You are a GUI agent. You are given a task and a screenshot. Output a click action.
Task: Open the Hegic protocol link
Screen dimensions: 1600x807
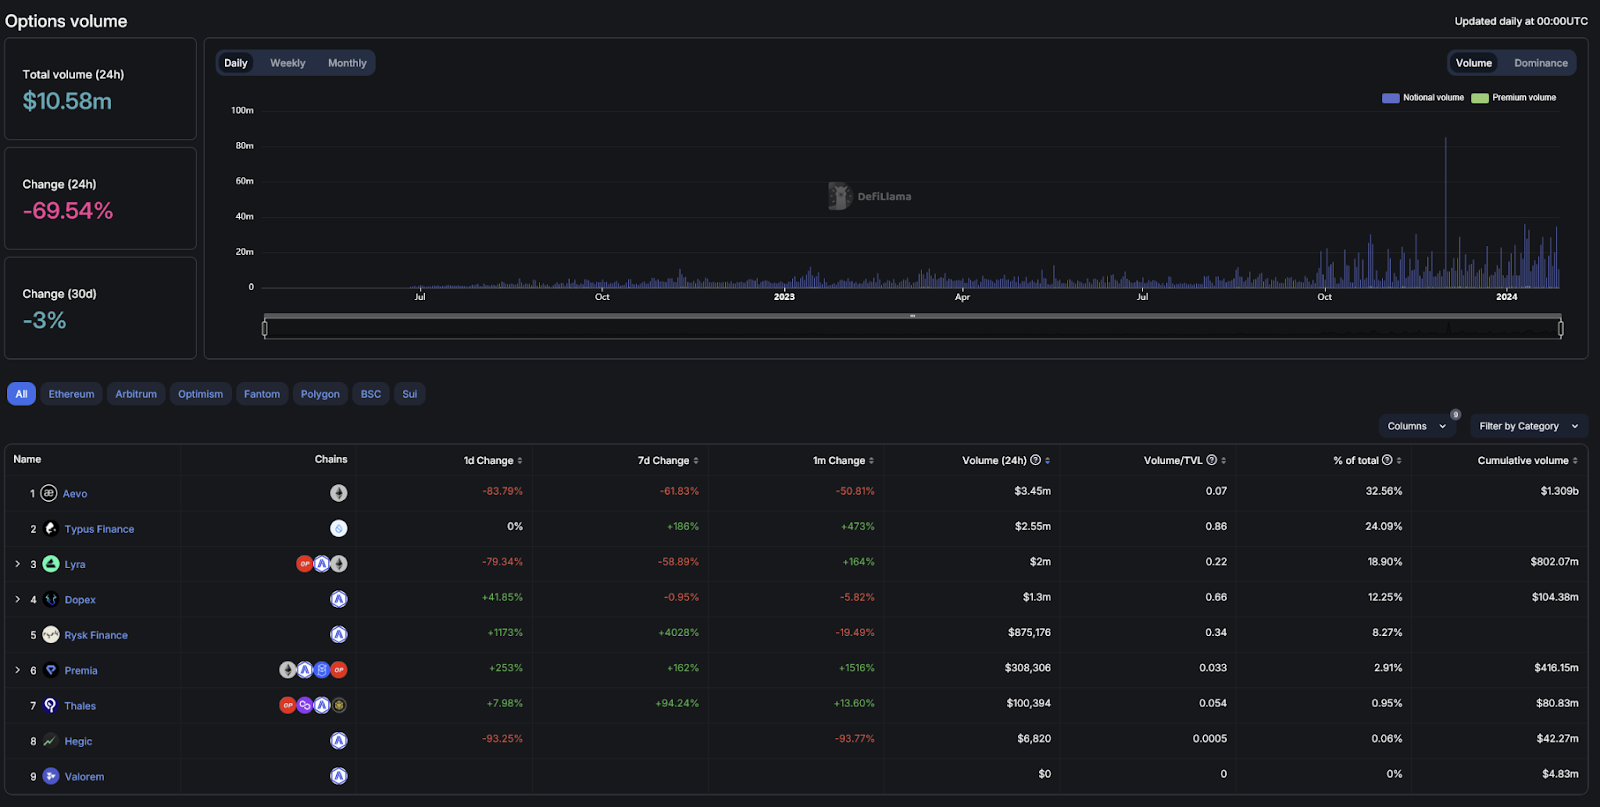point(78,742)
